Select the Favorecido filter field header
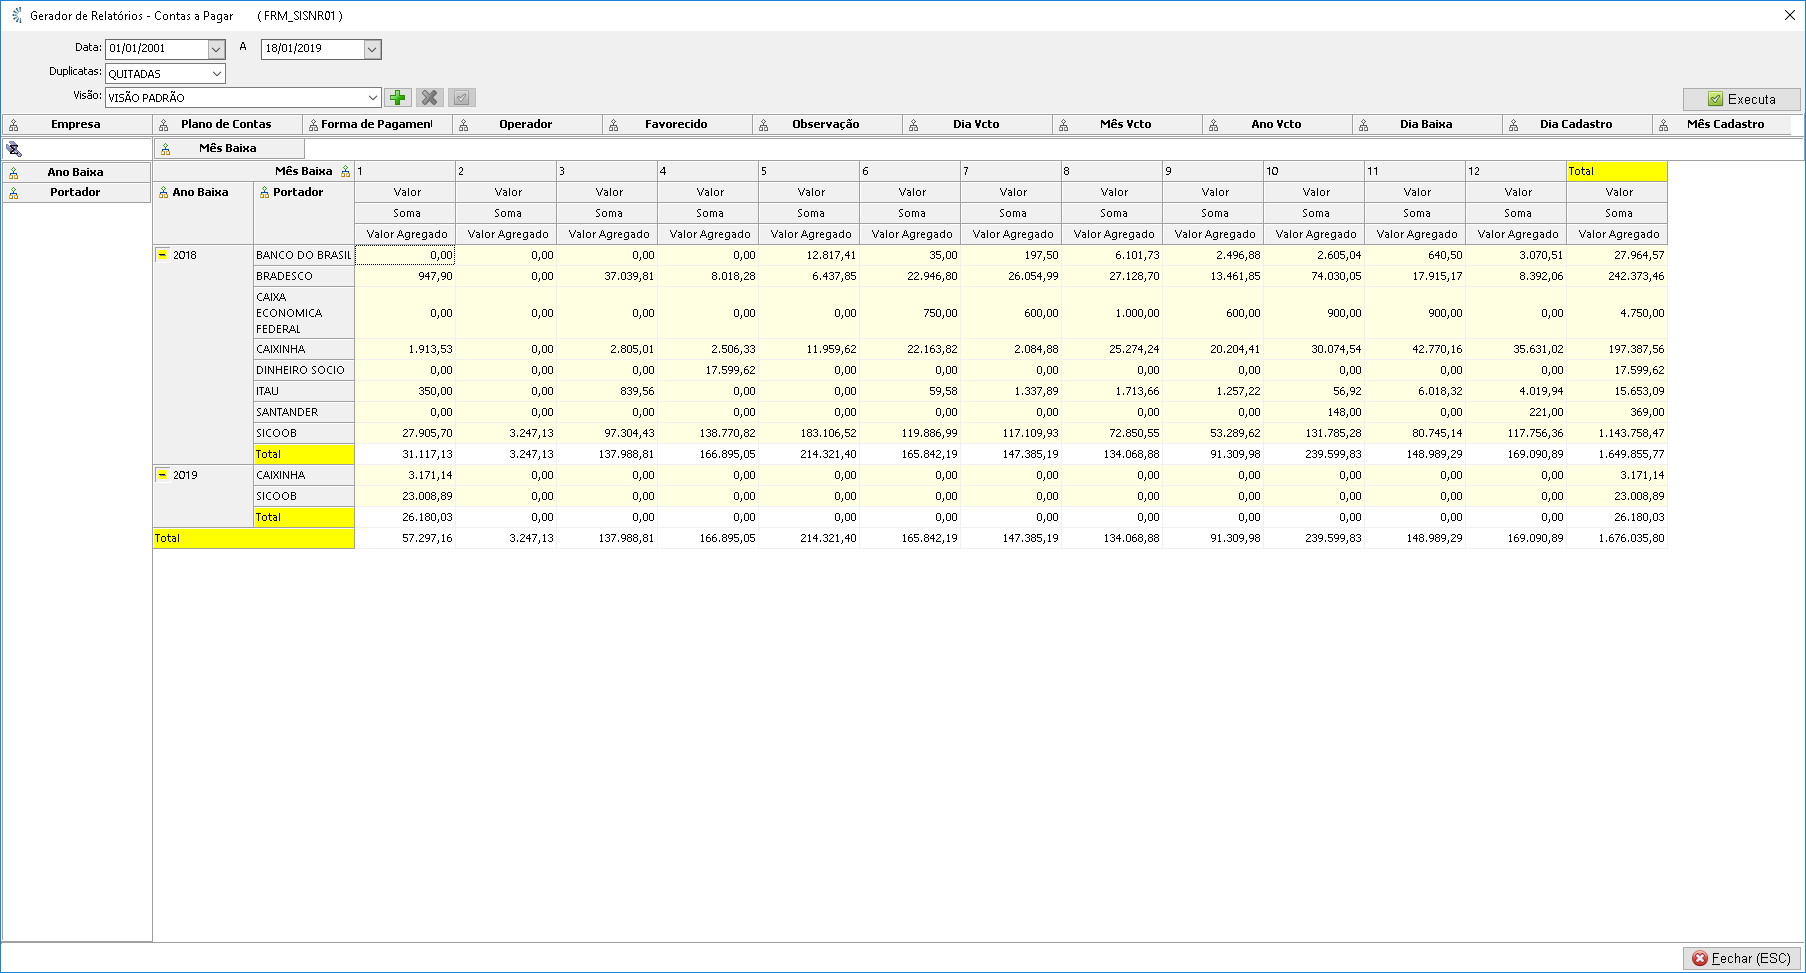 coord(676,124)
